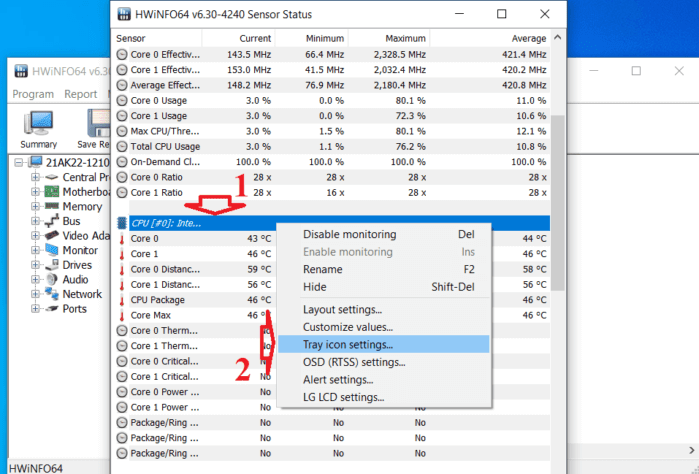Click the CPU [#0] chip icon

pyautogui.click(x=122, y=223)
